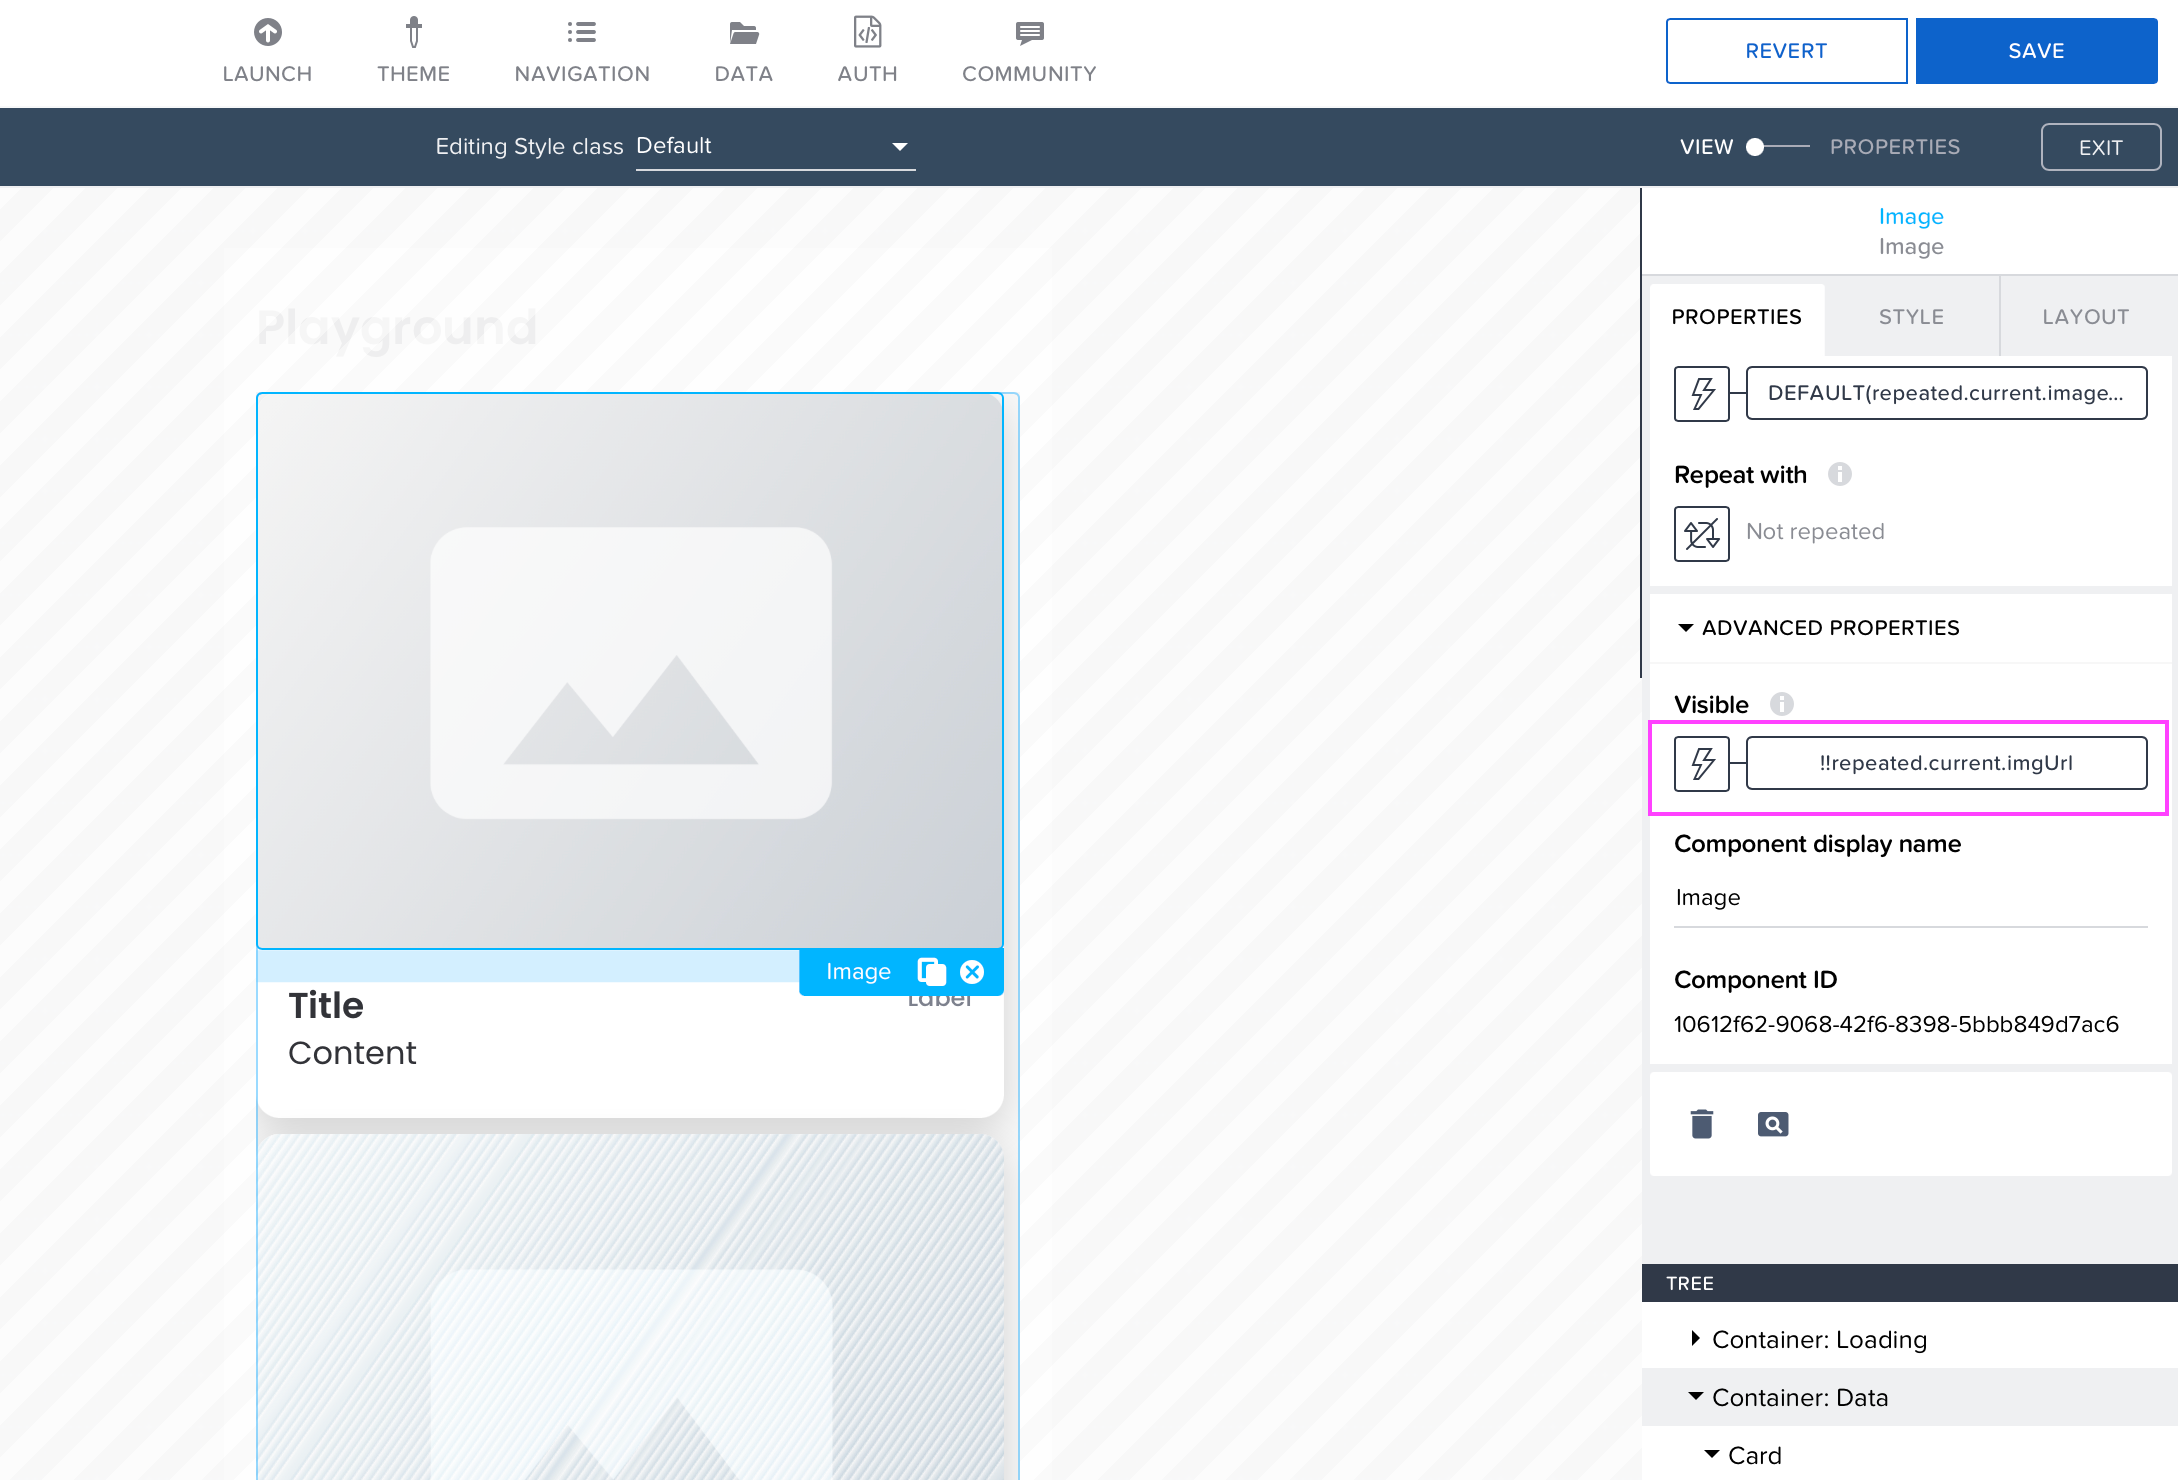Delete the component with the trash icon
This screenshot has height=1480, width=2178.
coord(1702,1124)
